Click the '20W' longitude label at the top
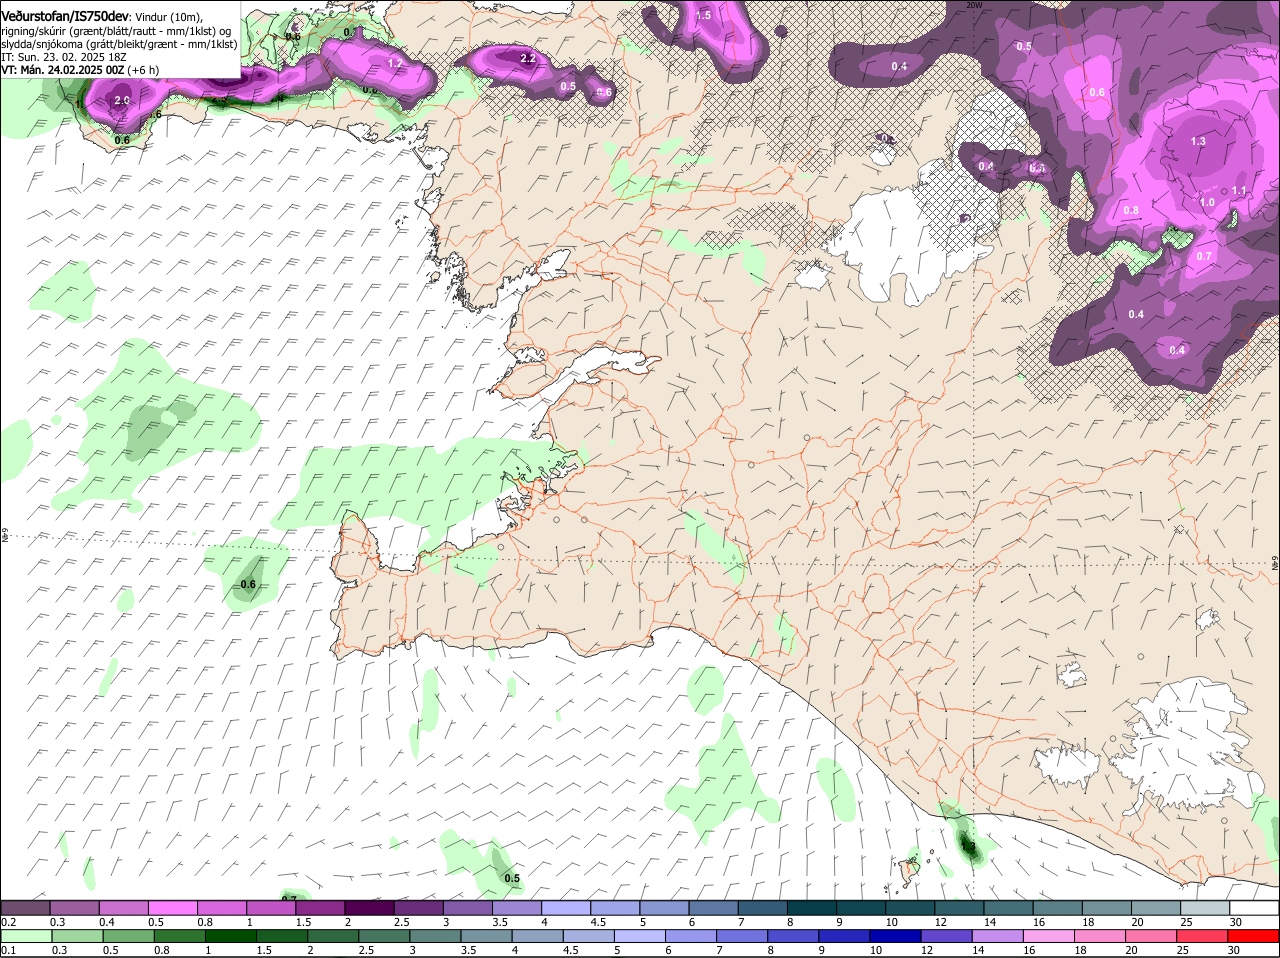 click(974, 5)
